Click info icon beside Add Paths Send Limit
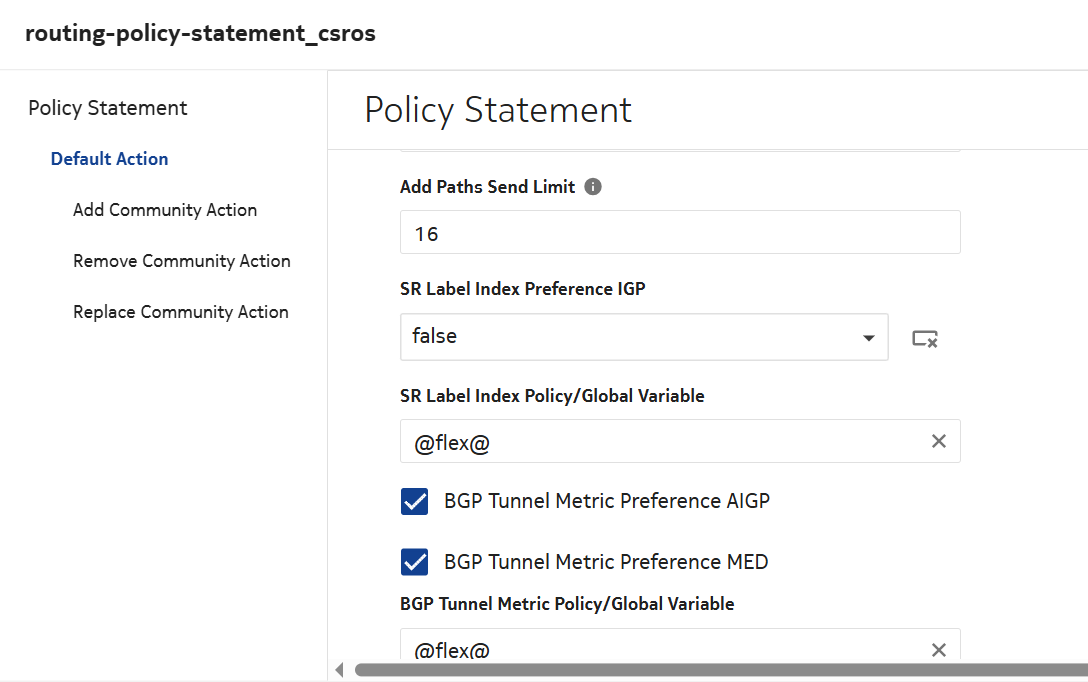Image resolution: width=1088 pixels, height=682 pixels. tap(593, 187)
